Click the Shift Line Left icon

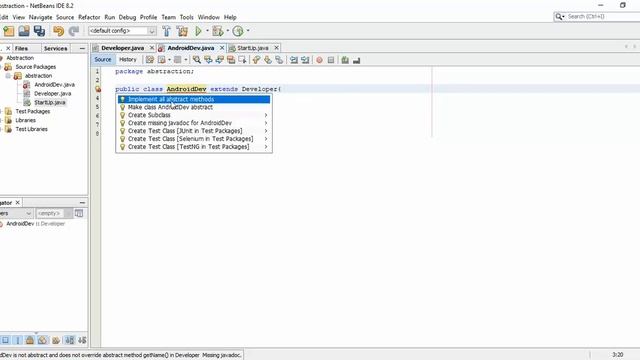pyautogui.click(x=293, y=60)
